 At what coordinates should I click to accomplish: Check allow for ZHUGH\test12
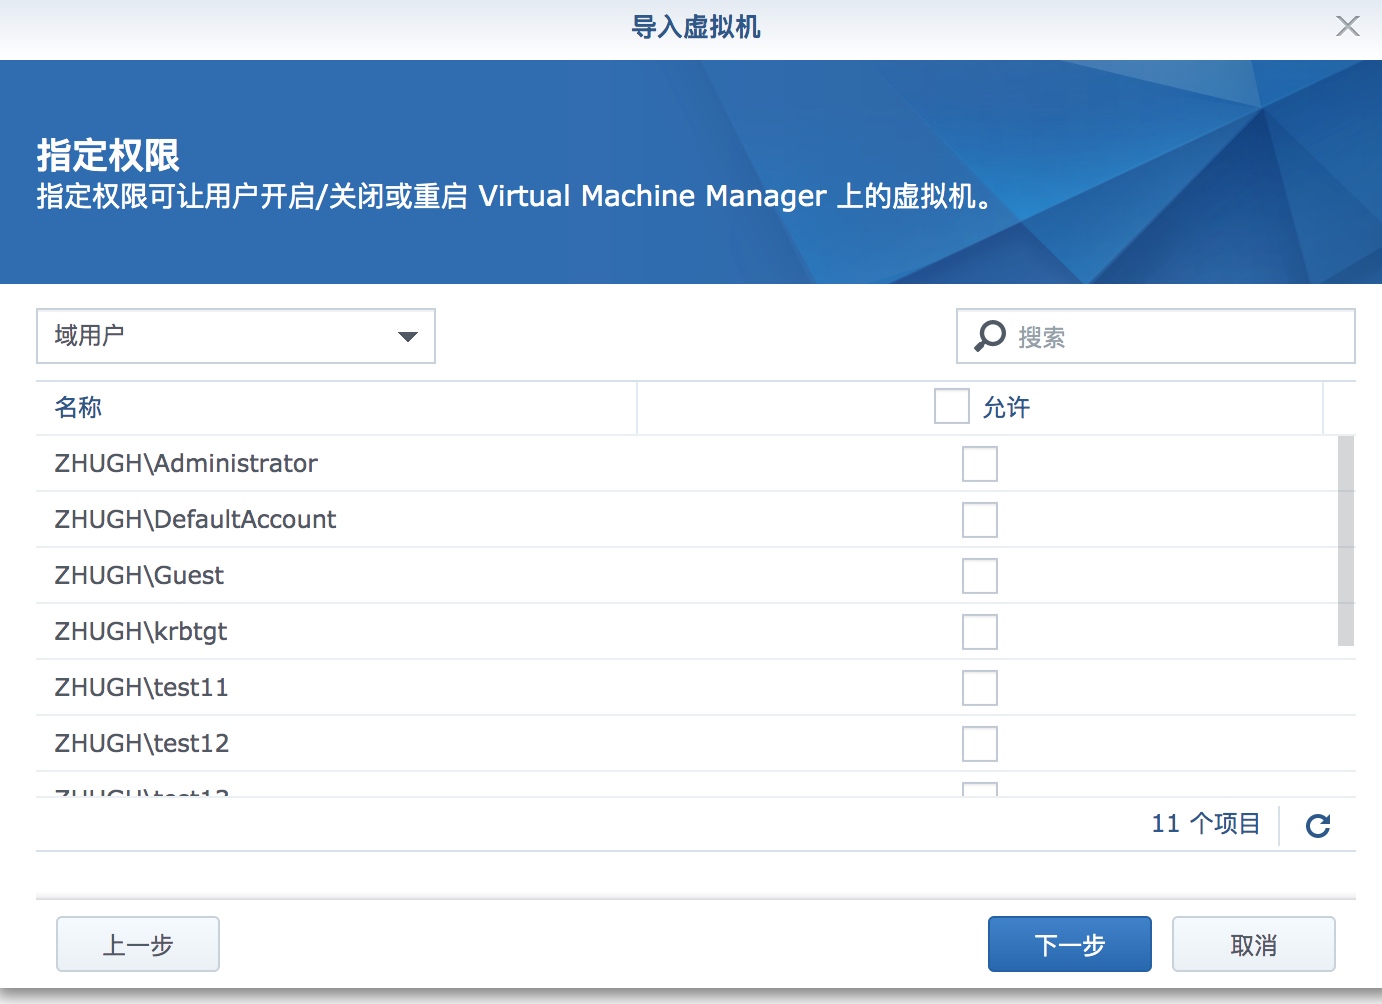980,744
